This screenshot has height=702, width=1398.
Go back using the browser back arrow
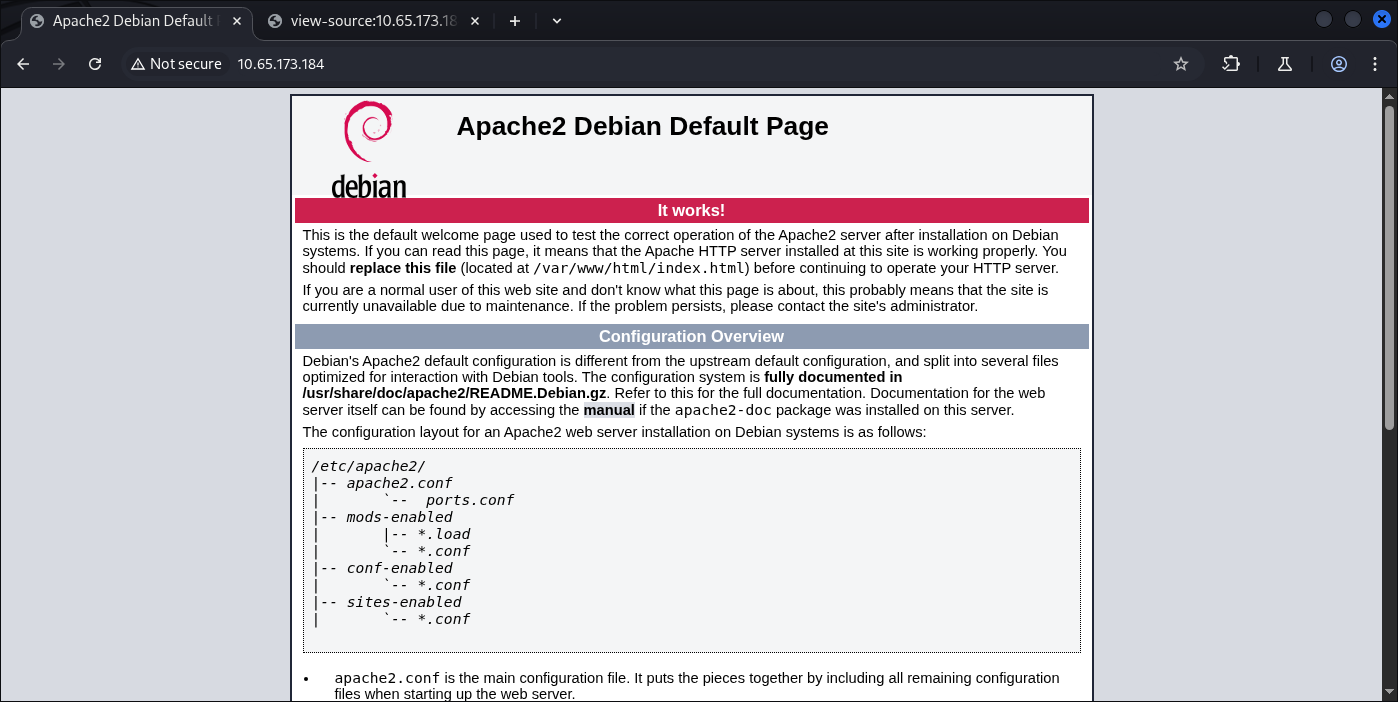click(23, 64)
